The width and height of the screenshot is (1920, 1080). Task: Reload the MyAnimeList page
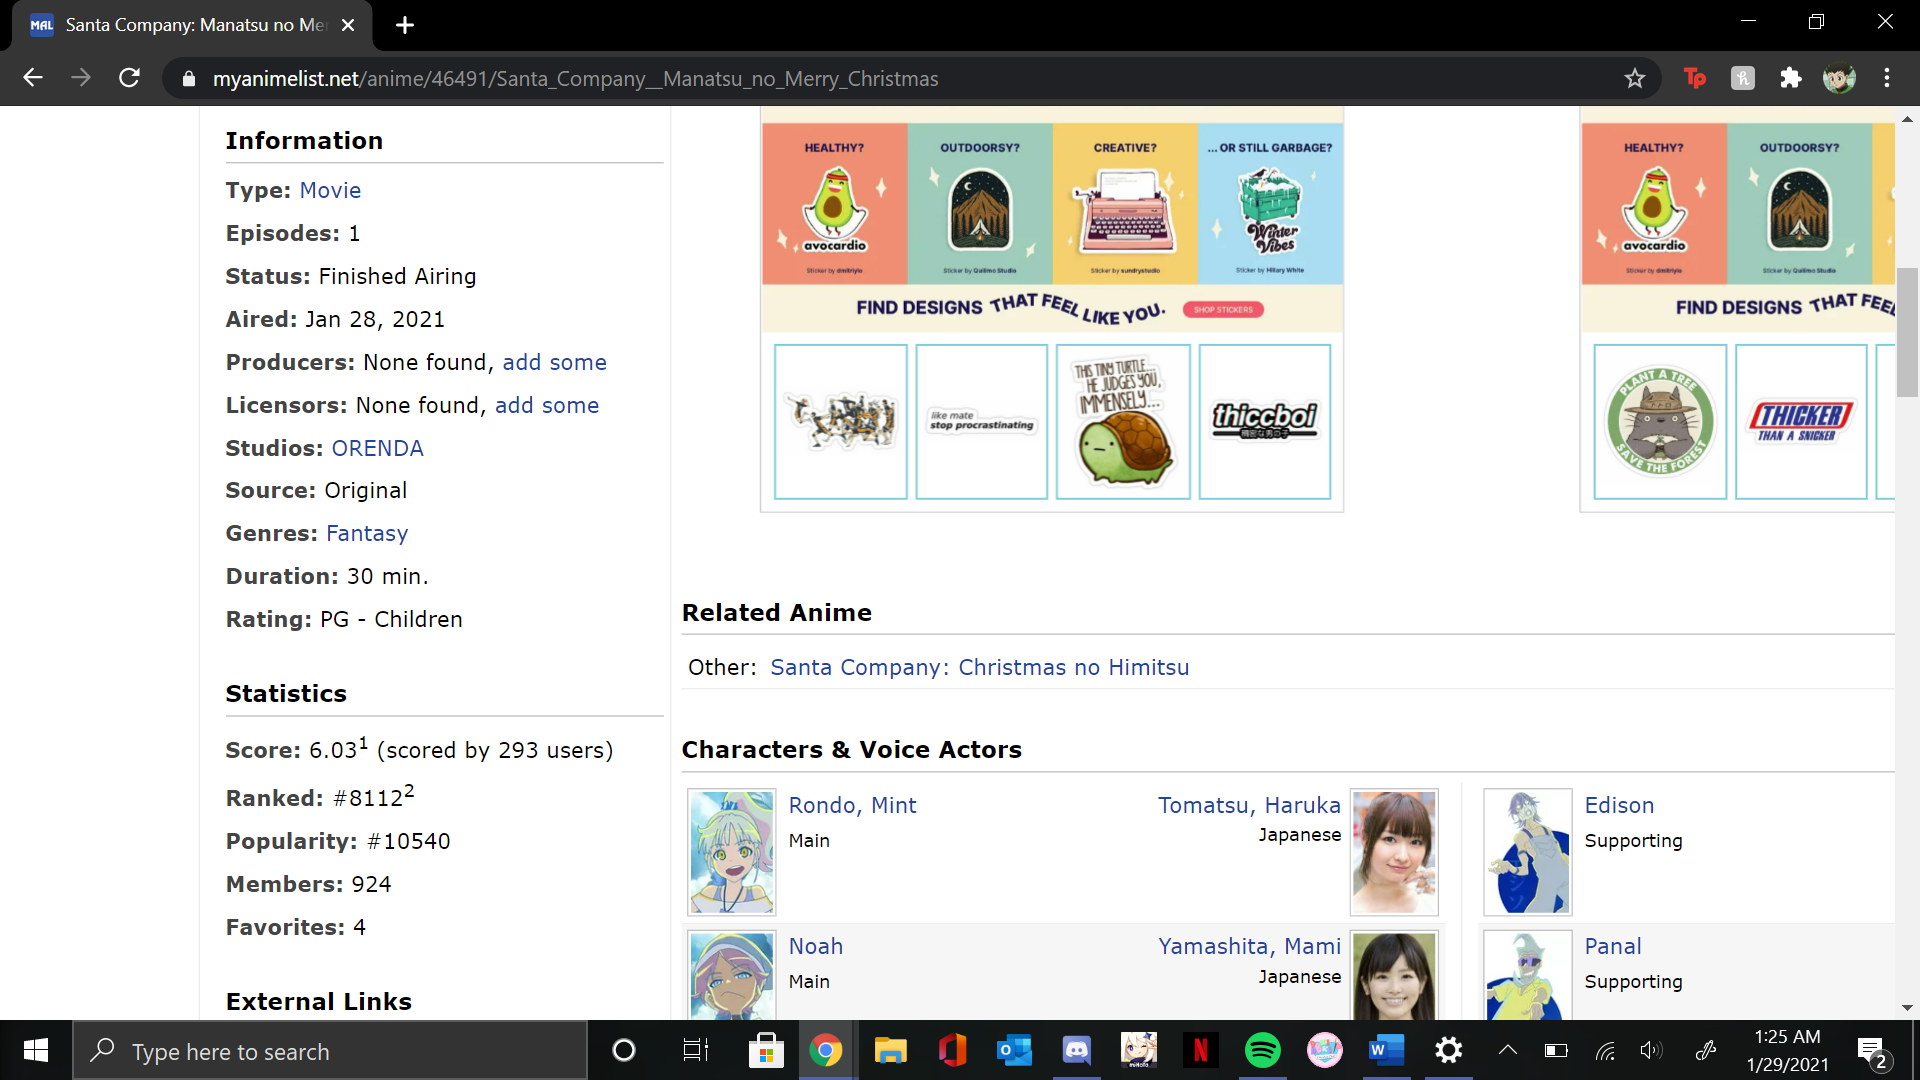tap(129, 78)
